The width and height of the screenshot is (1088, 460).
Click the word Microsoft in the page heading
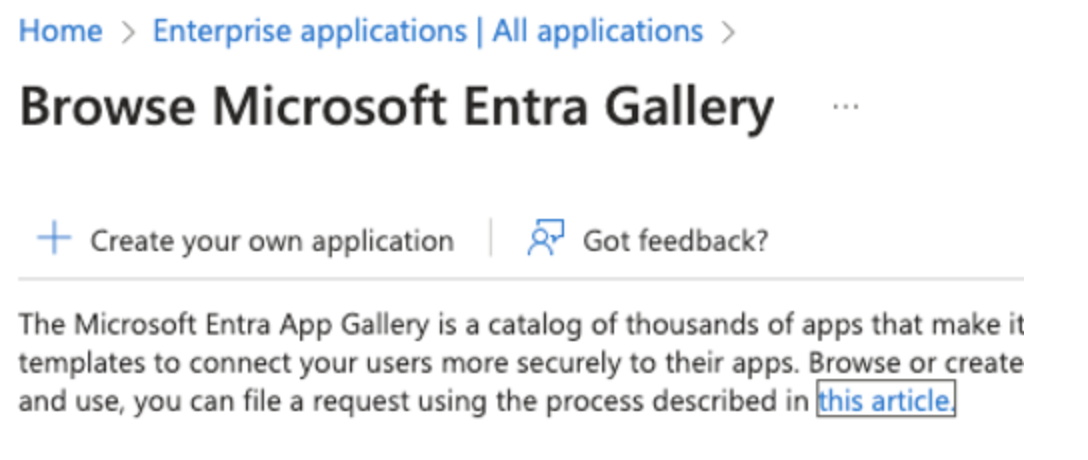point(329,108)
